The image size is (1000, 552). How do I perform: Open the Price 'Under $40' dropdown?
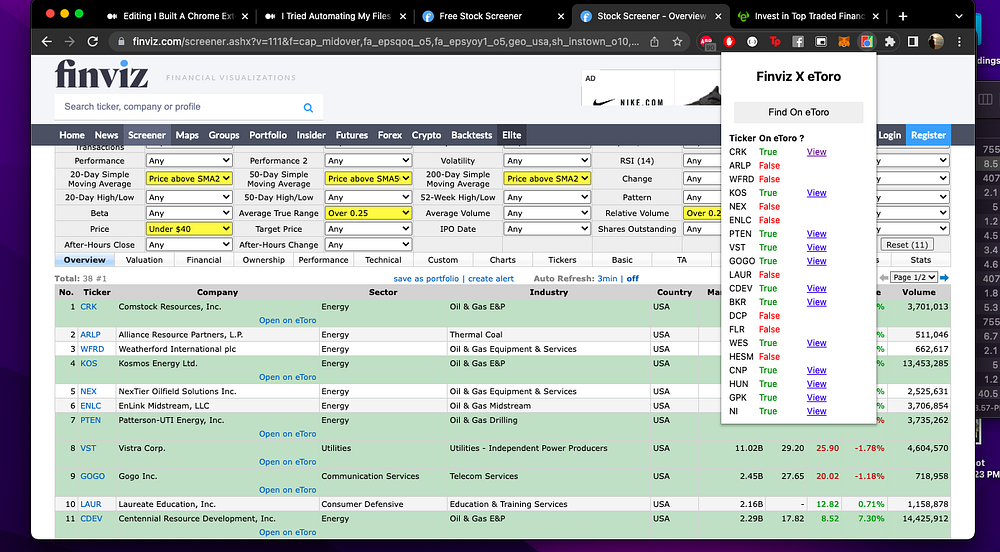189,229
